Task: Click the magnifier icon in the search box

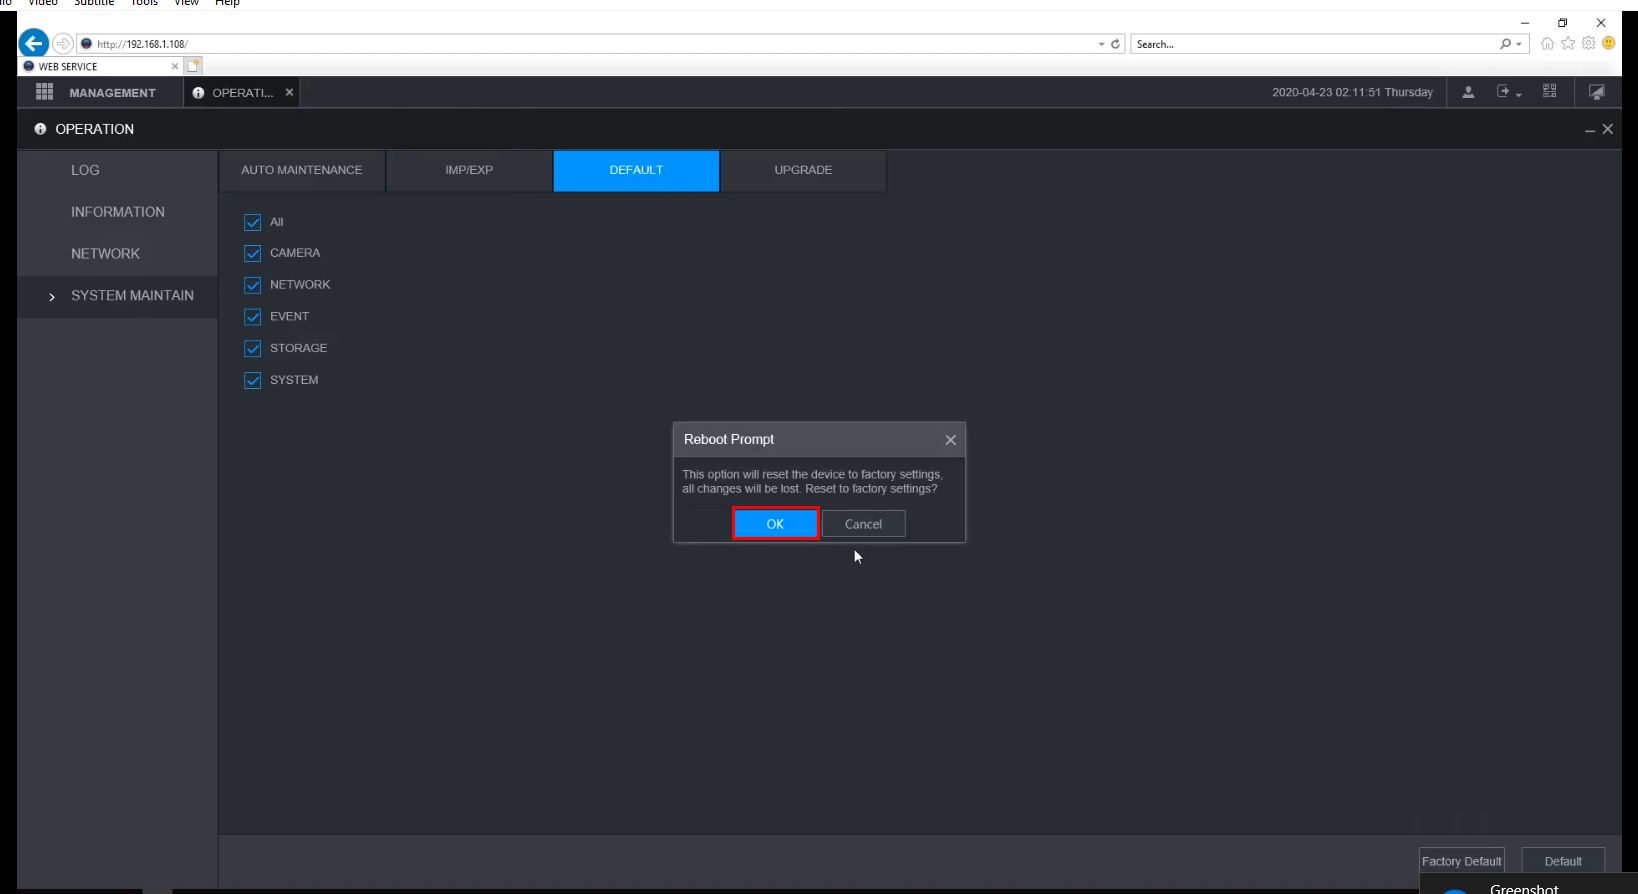Action: coord(1505,44)
